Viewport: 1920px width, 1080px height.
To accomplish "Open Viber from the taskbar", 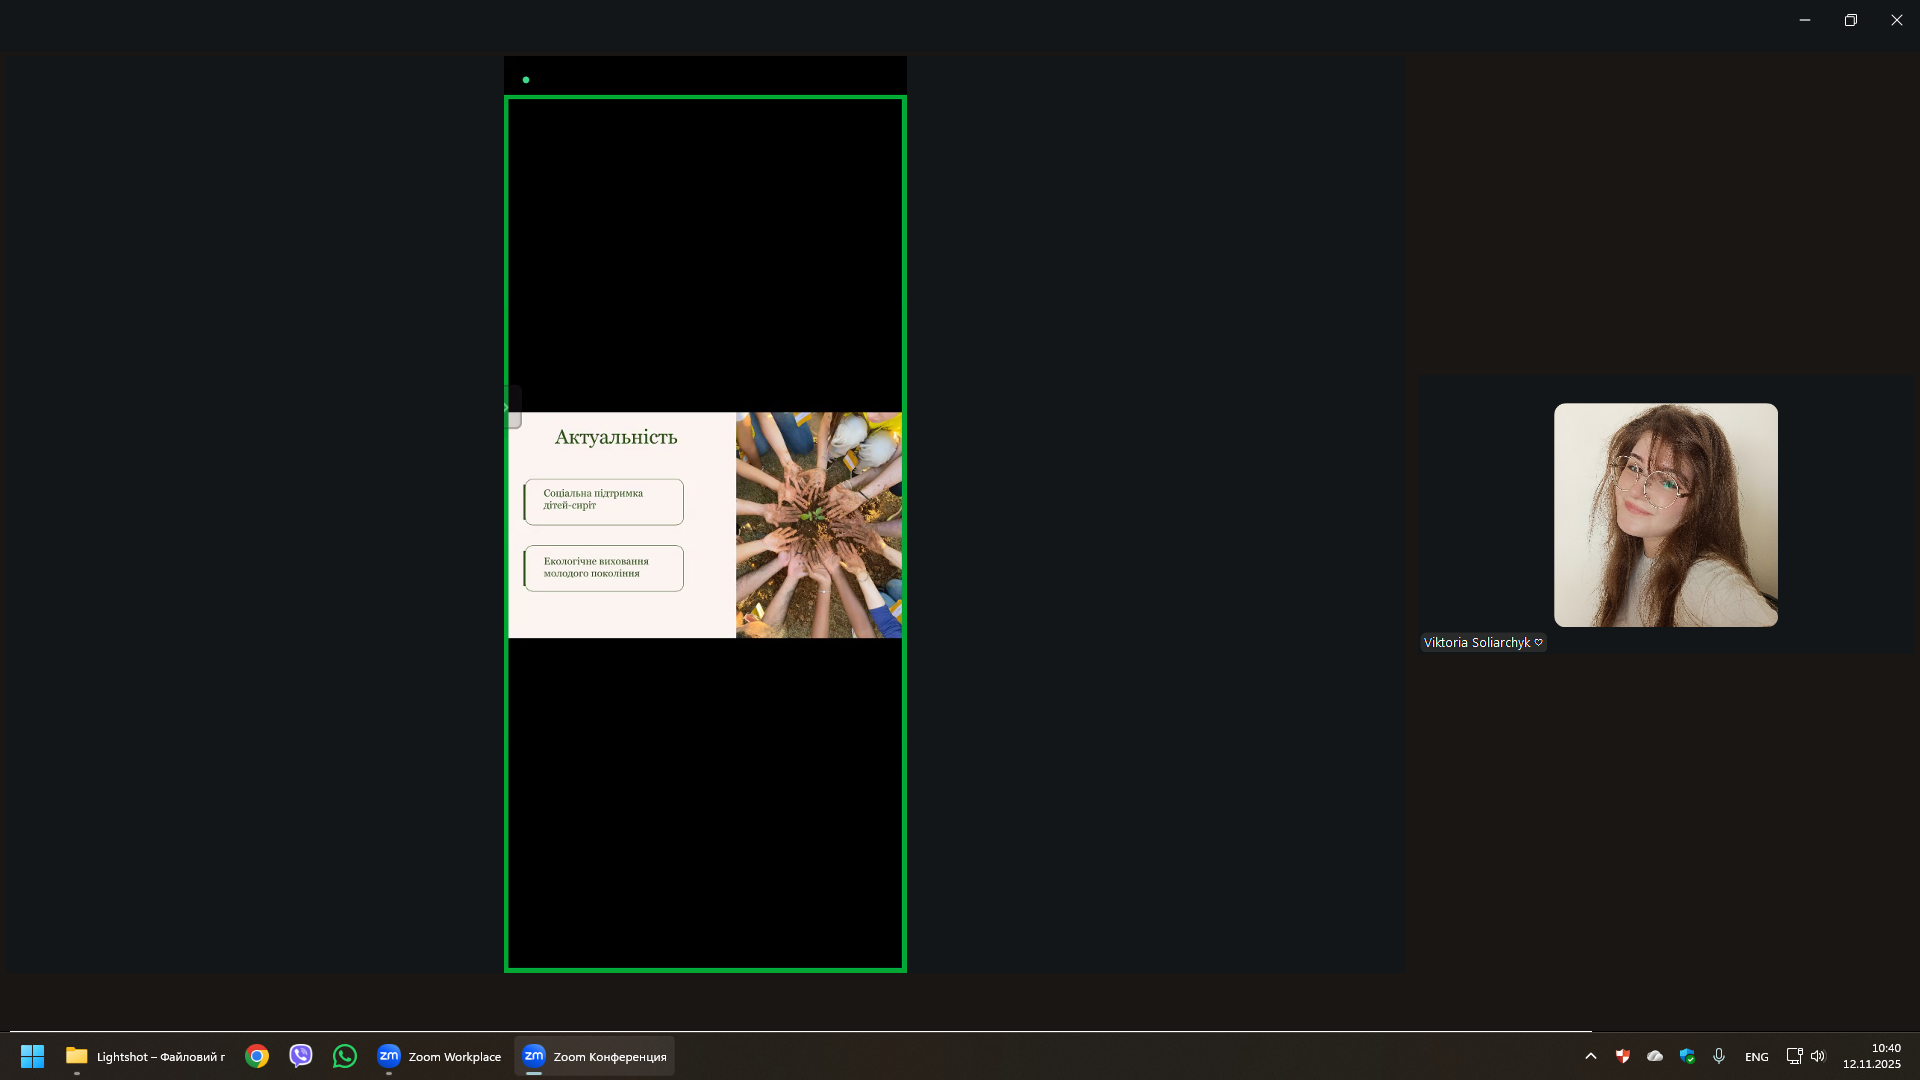I will (301, 1056).
